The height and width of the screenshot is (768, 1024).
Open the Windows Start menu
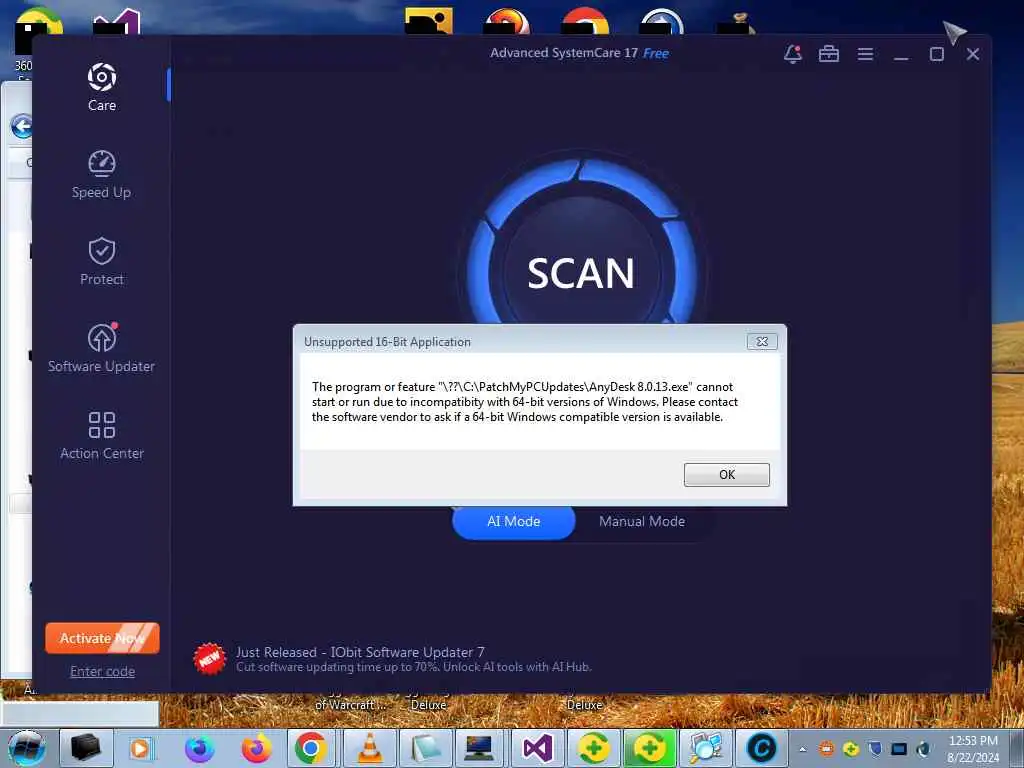pos(26,748)
